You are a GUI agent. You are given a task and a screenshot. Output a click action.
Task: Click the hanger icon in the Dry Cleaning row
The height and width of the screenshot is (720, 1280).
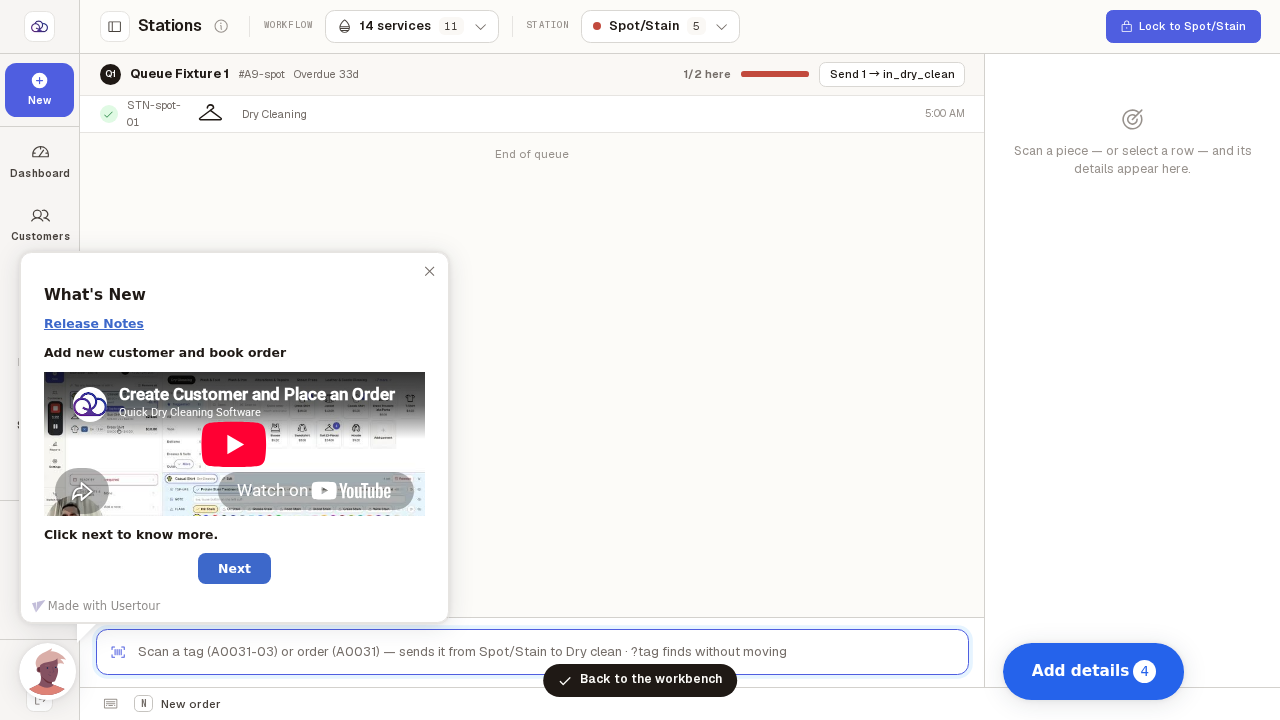[x=210, y=113]
